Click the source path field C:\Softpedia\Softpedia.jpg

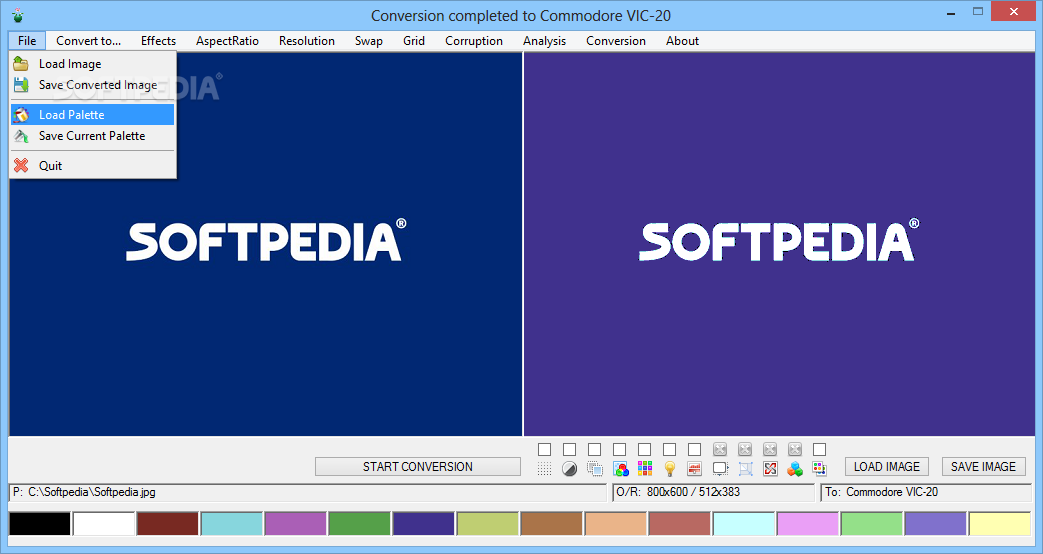pos(307,493)
